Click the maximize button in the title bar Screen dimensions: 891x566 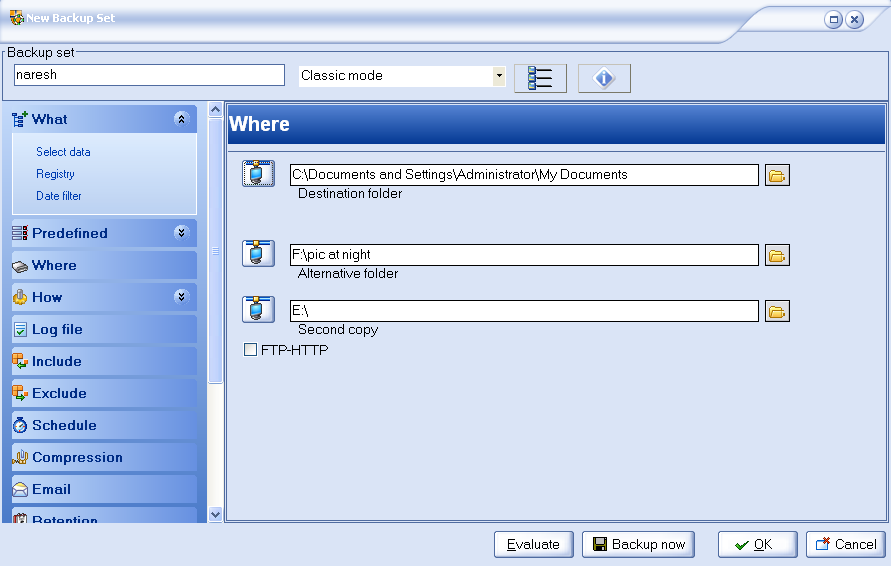coord(834,19)
